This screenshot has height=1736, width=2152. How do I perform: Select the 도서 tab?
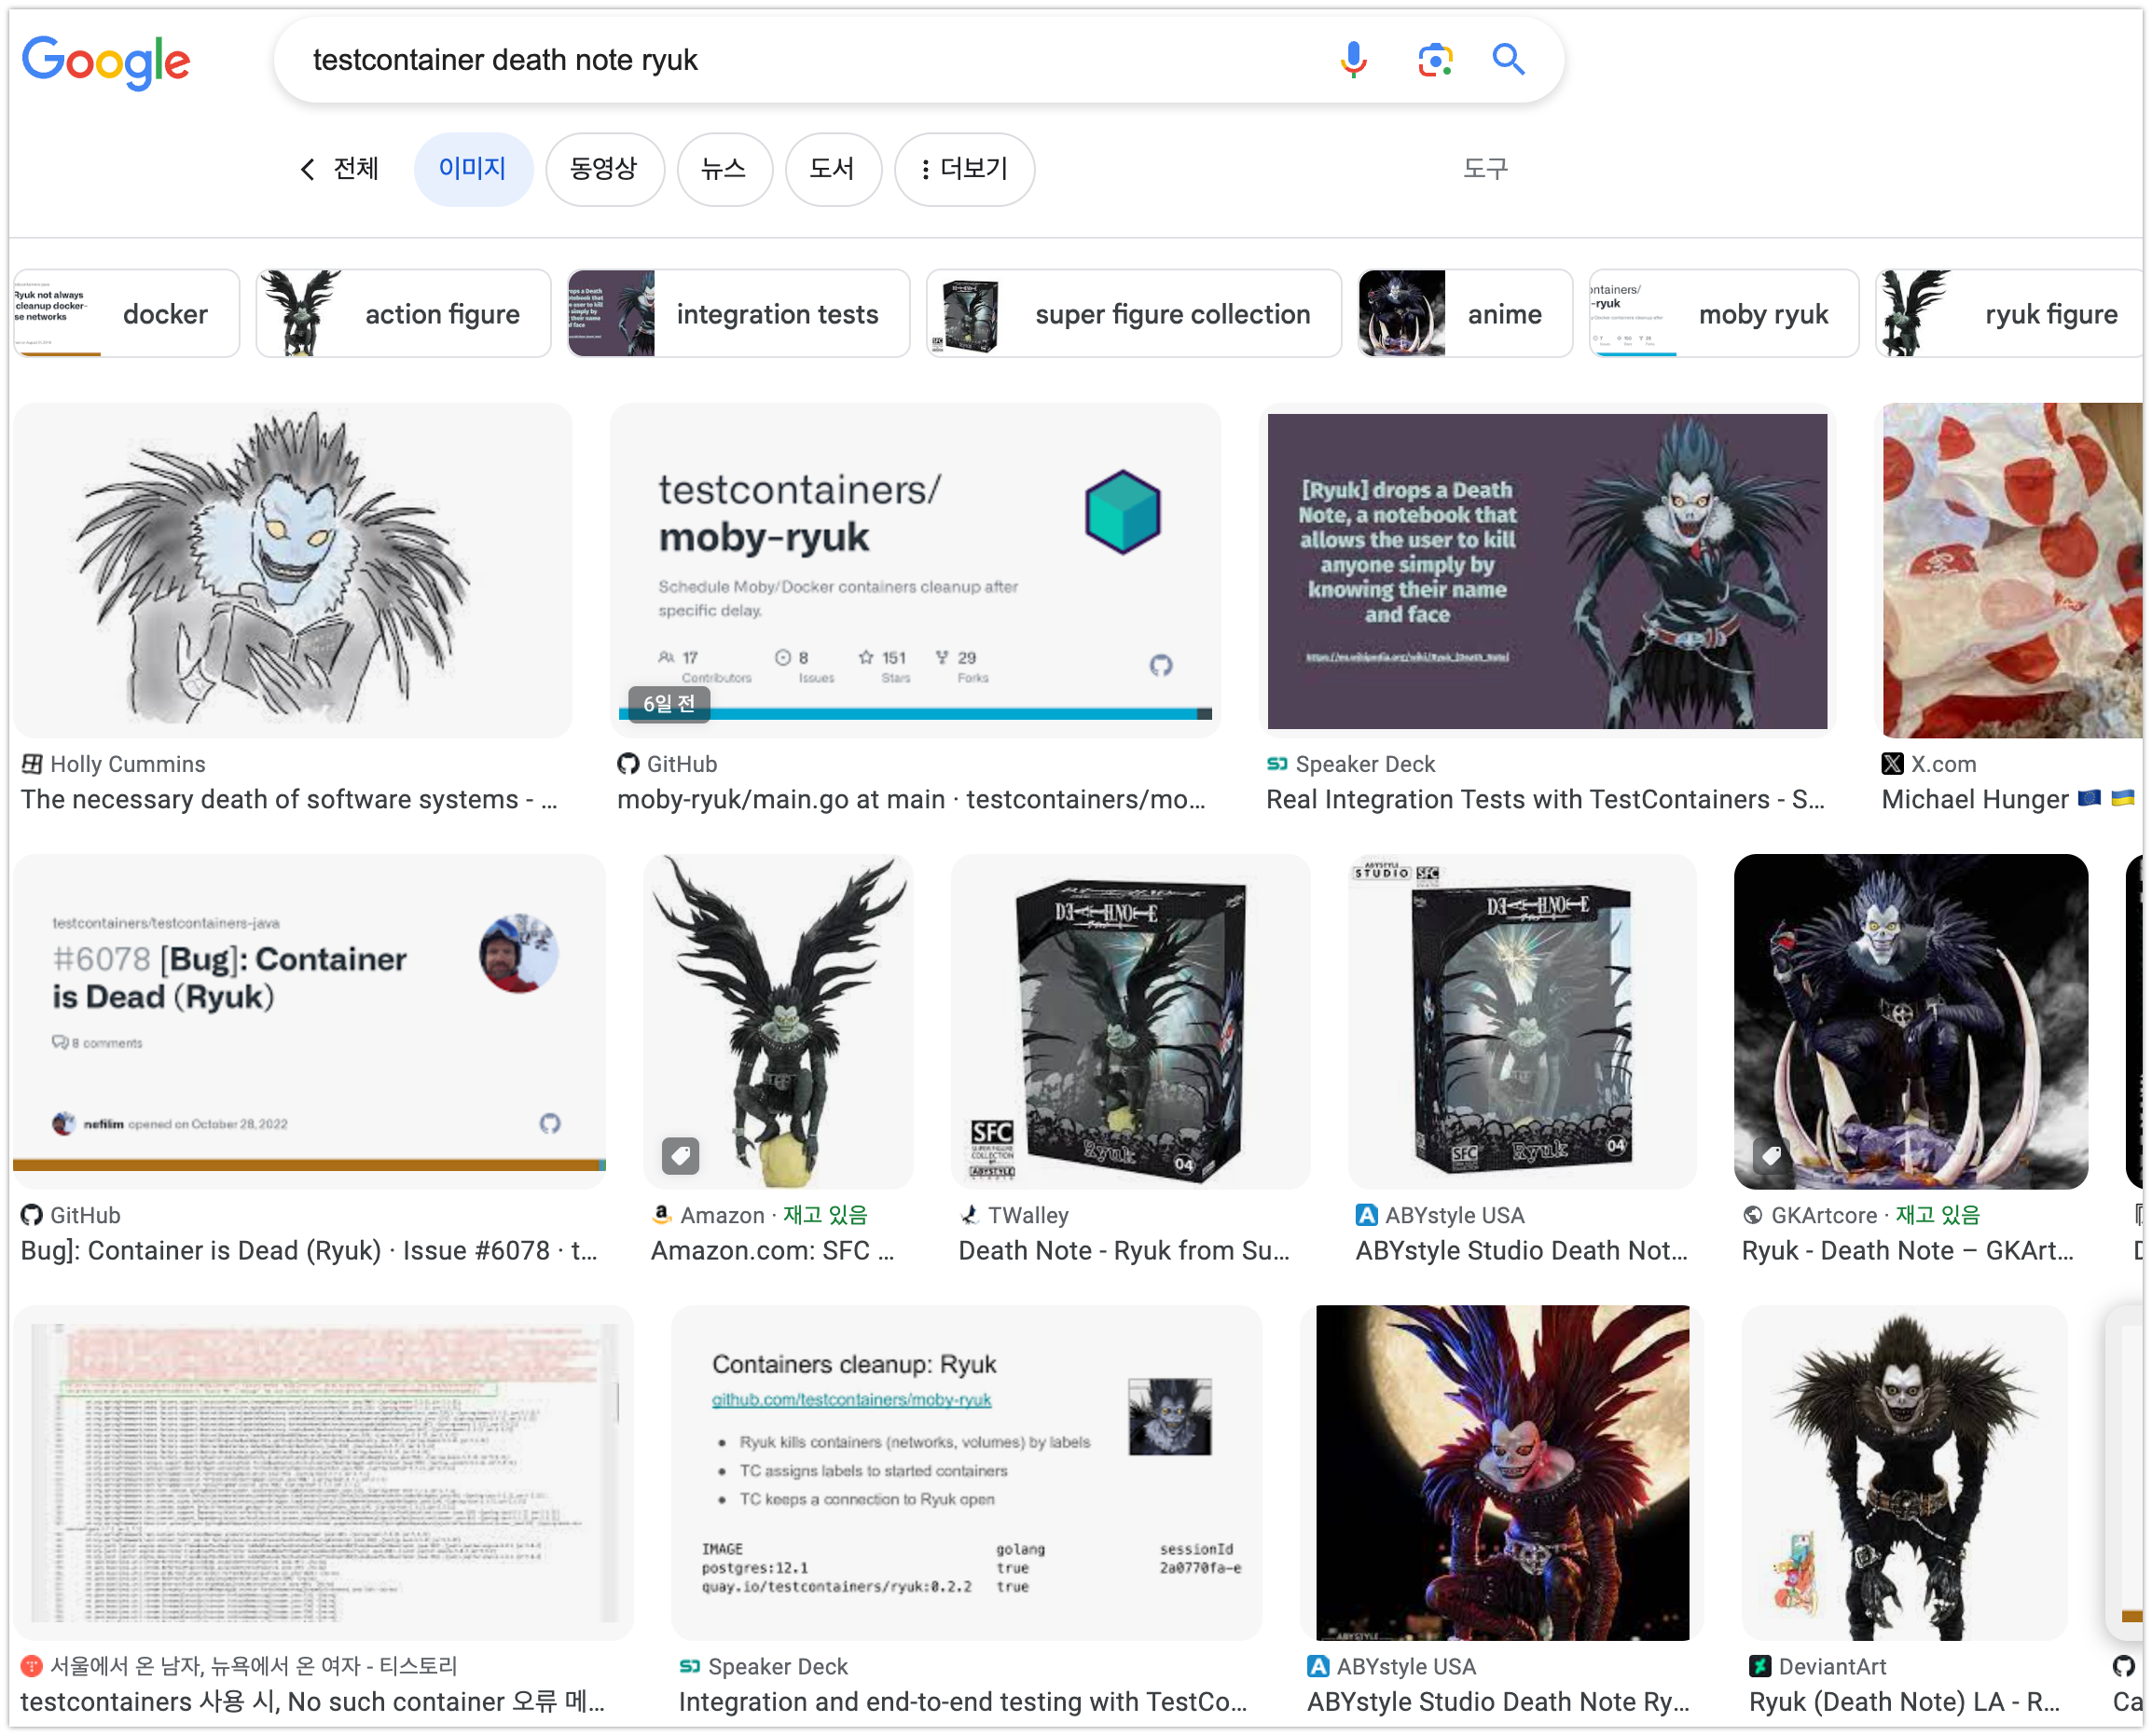click(832, 169)
